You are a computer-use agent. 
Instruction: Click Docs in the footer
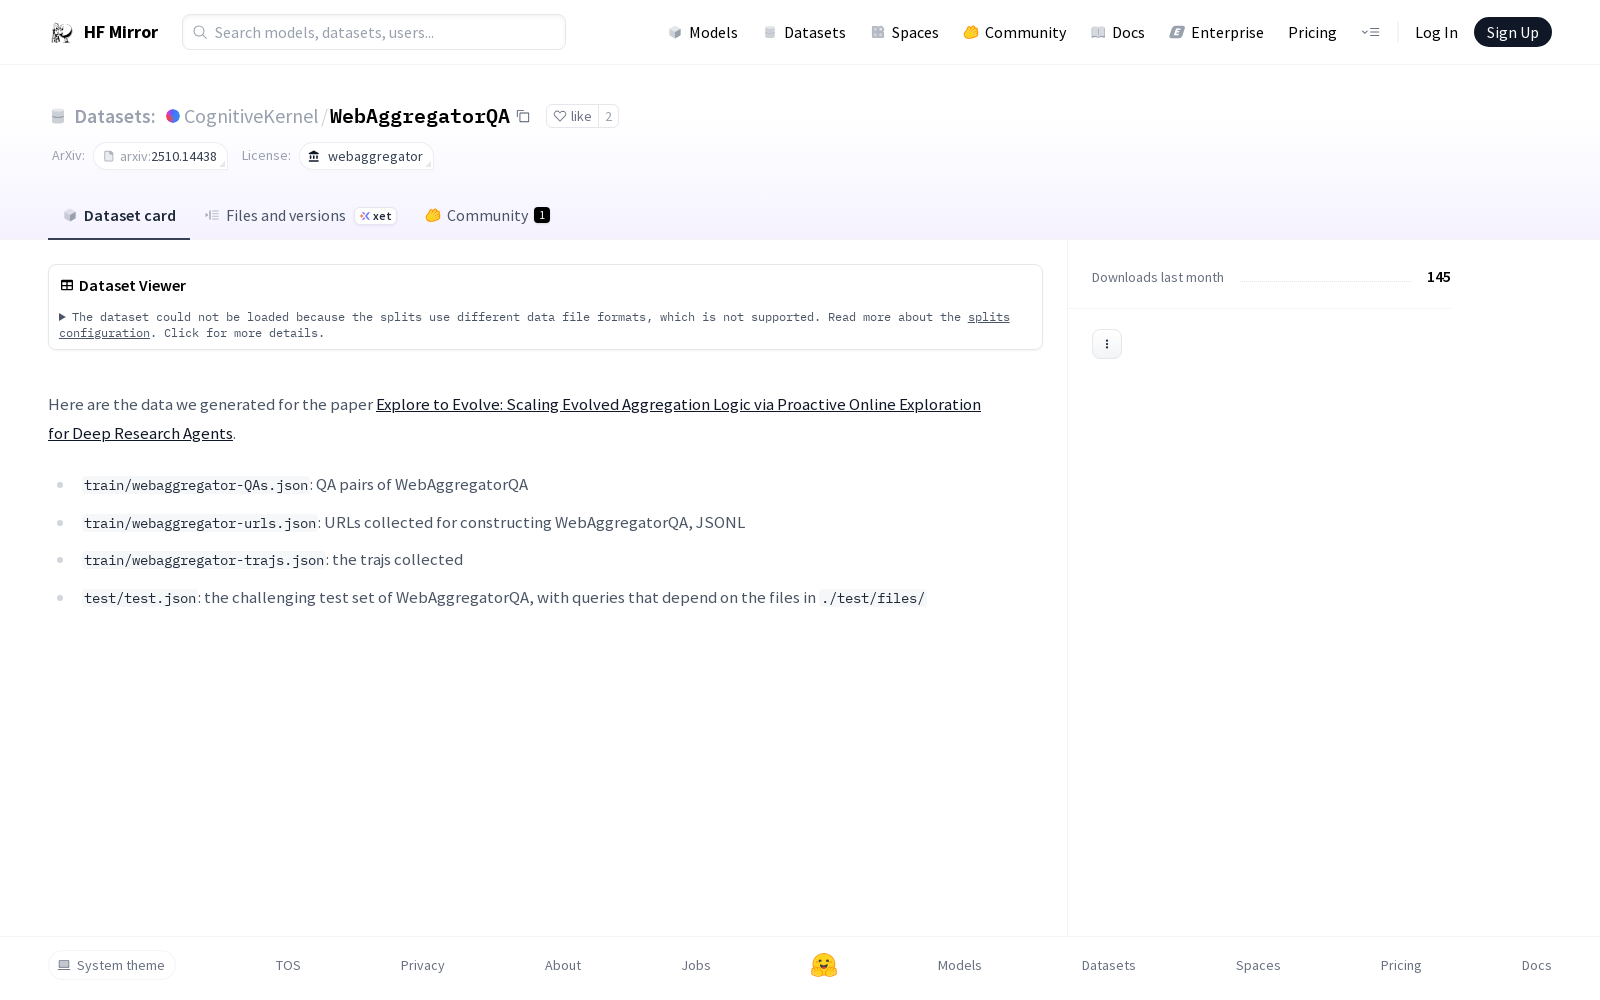coord(1537,965)
